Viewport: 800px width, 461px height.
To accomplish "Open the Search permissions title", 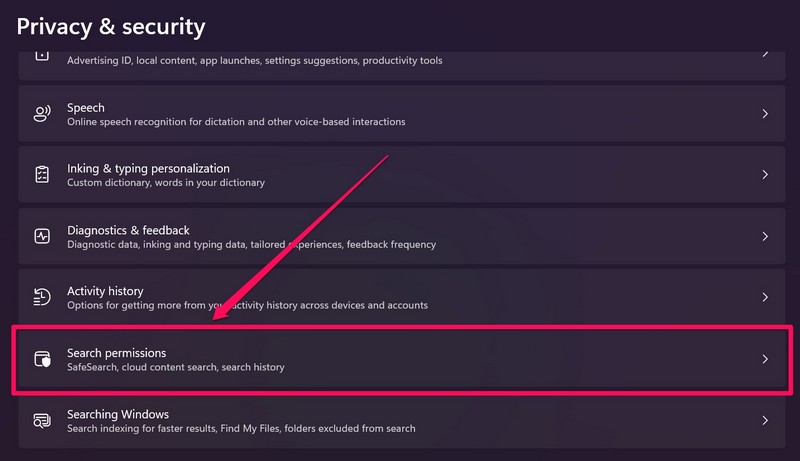I will click(x=116, y=353).
